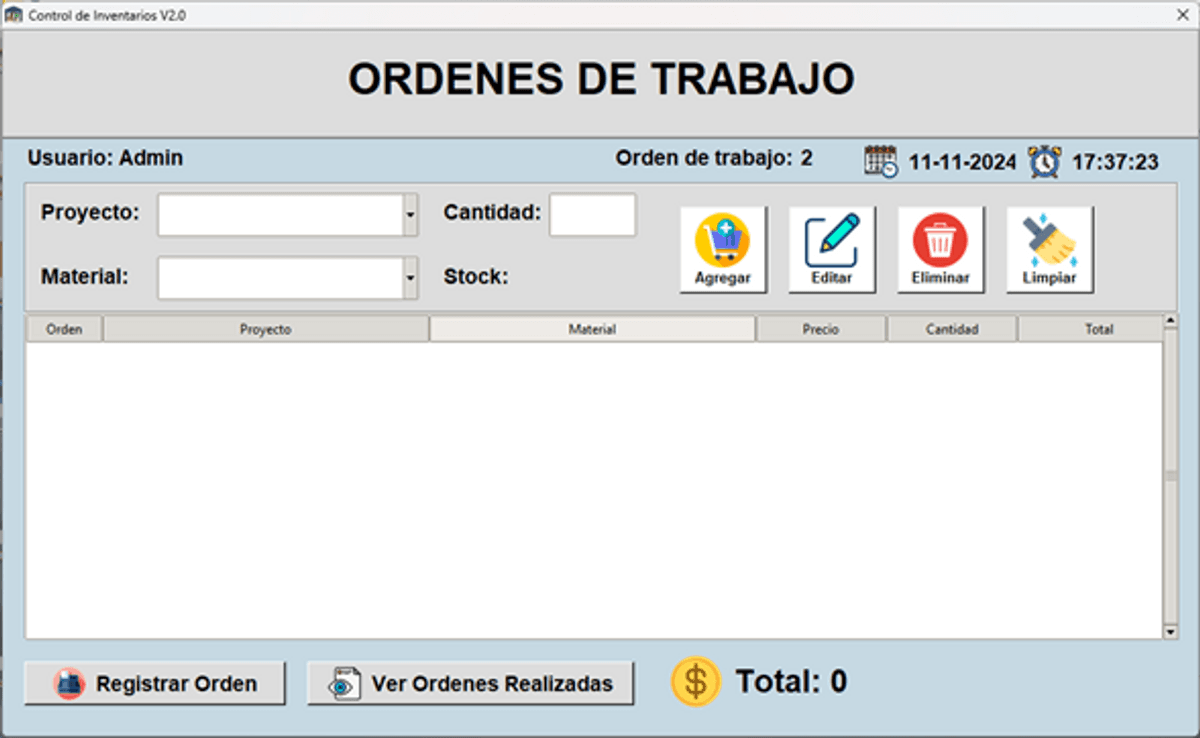The image size is (1200, 738).
Task: Expand the Proyecto dropdown arrow
Action: 410,215
